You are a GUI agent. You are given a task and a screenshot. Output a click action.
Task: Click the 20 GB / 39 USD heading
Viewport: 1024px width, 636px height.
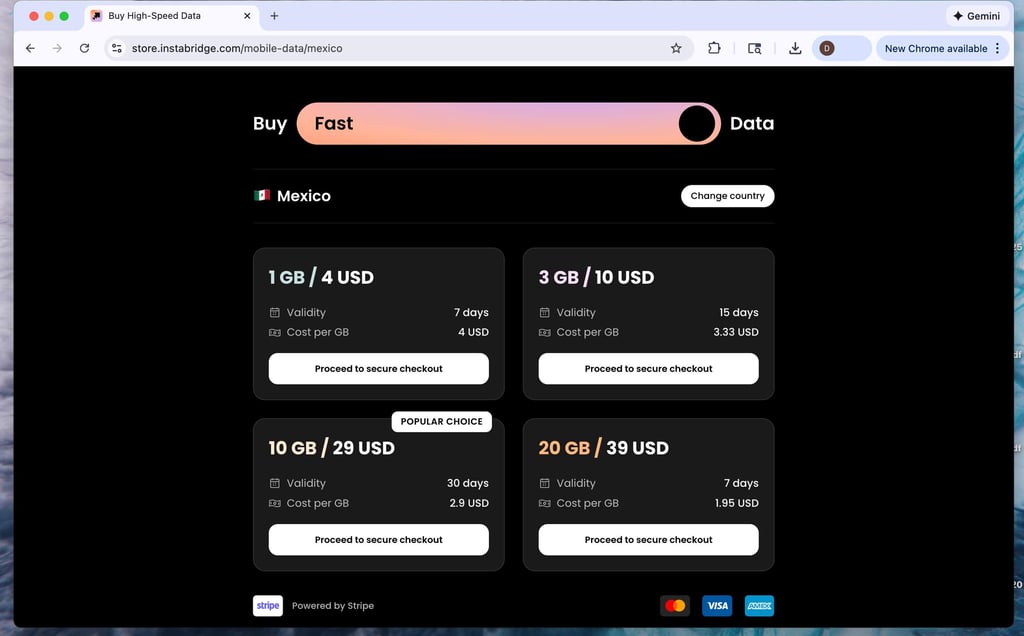pyautogui.click(x=603, y=448)
